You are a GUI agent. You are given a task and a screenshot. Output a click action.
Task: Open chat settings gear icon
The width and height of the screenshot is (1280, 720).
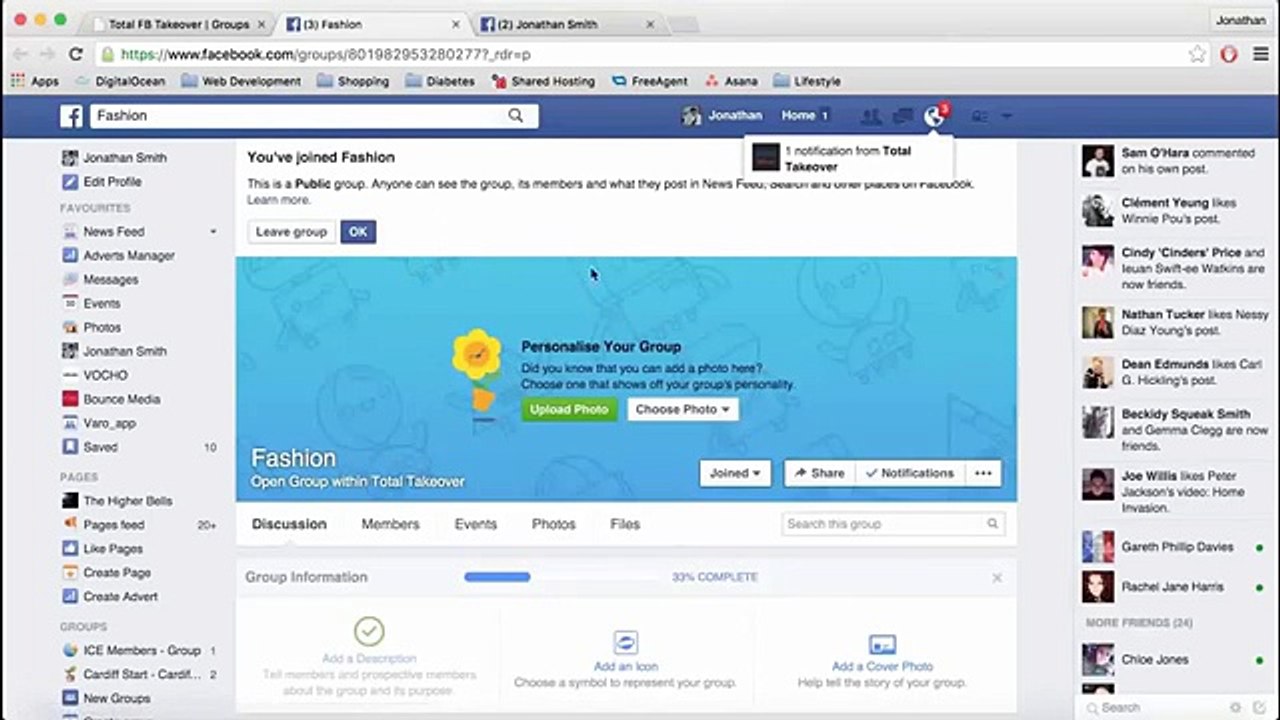point(1236,707)
